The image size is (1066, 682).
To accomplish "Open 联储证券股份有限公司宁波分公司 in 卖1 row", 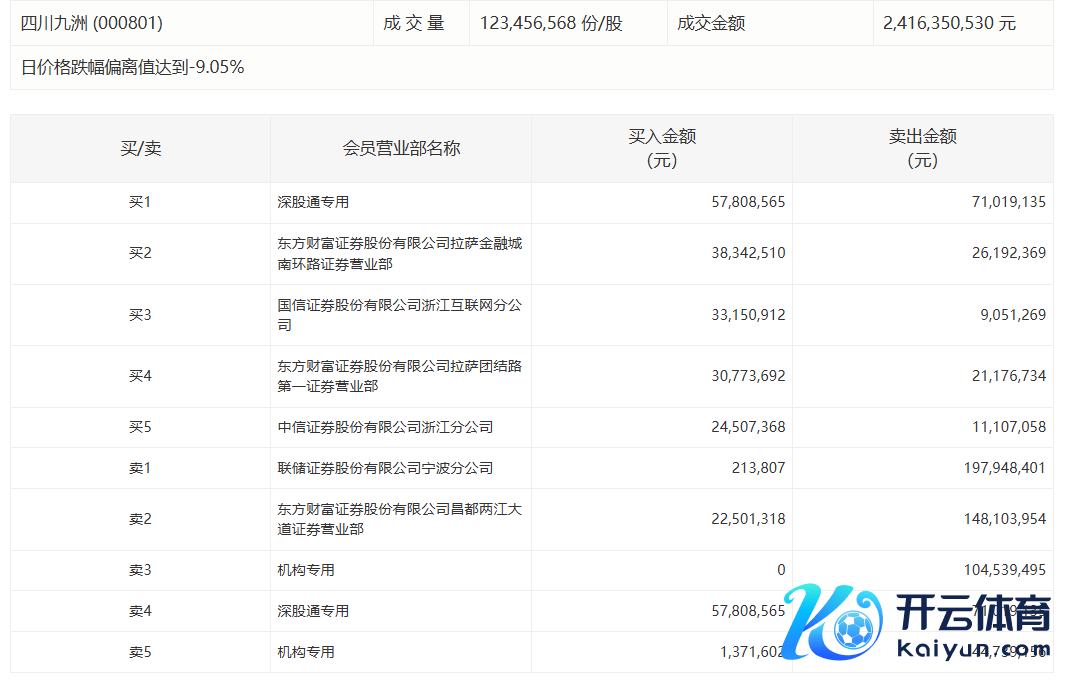I will (385, 468).
